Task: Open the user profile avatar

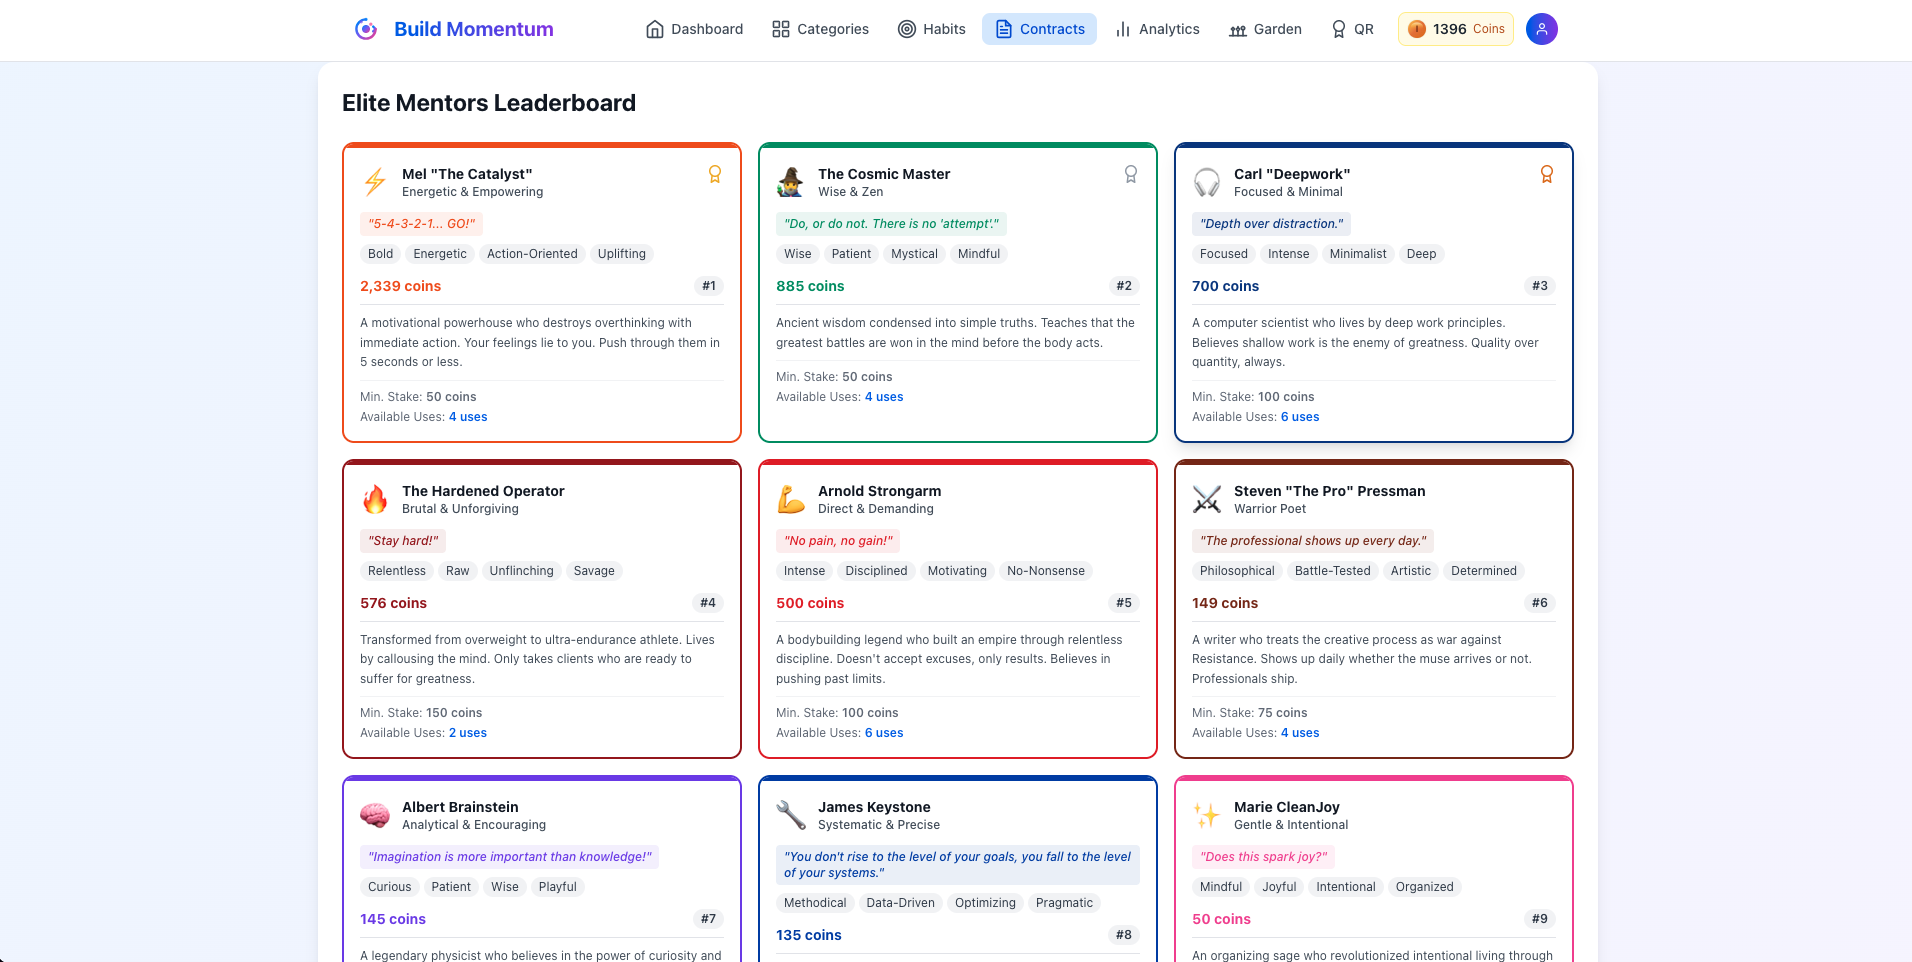Action: (1542, 29)
